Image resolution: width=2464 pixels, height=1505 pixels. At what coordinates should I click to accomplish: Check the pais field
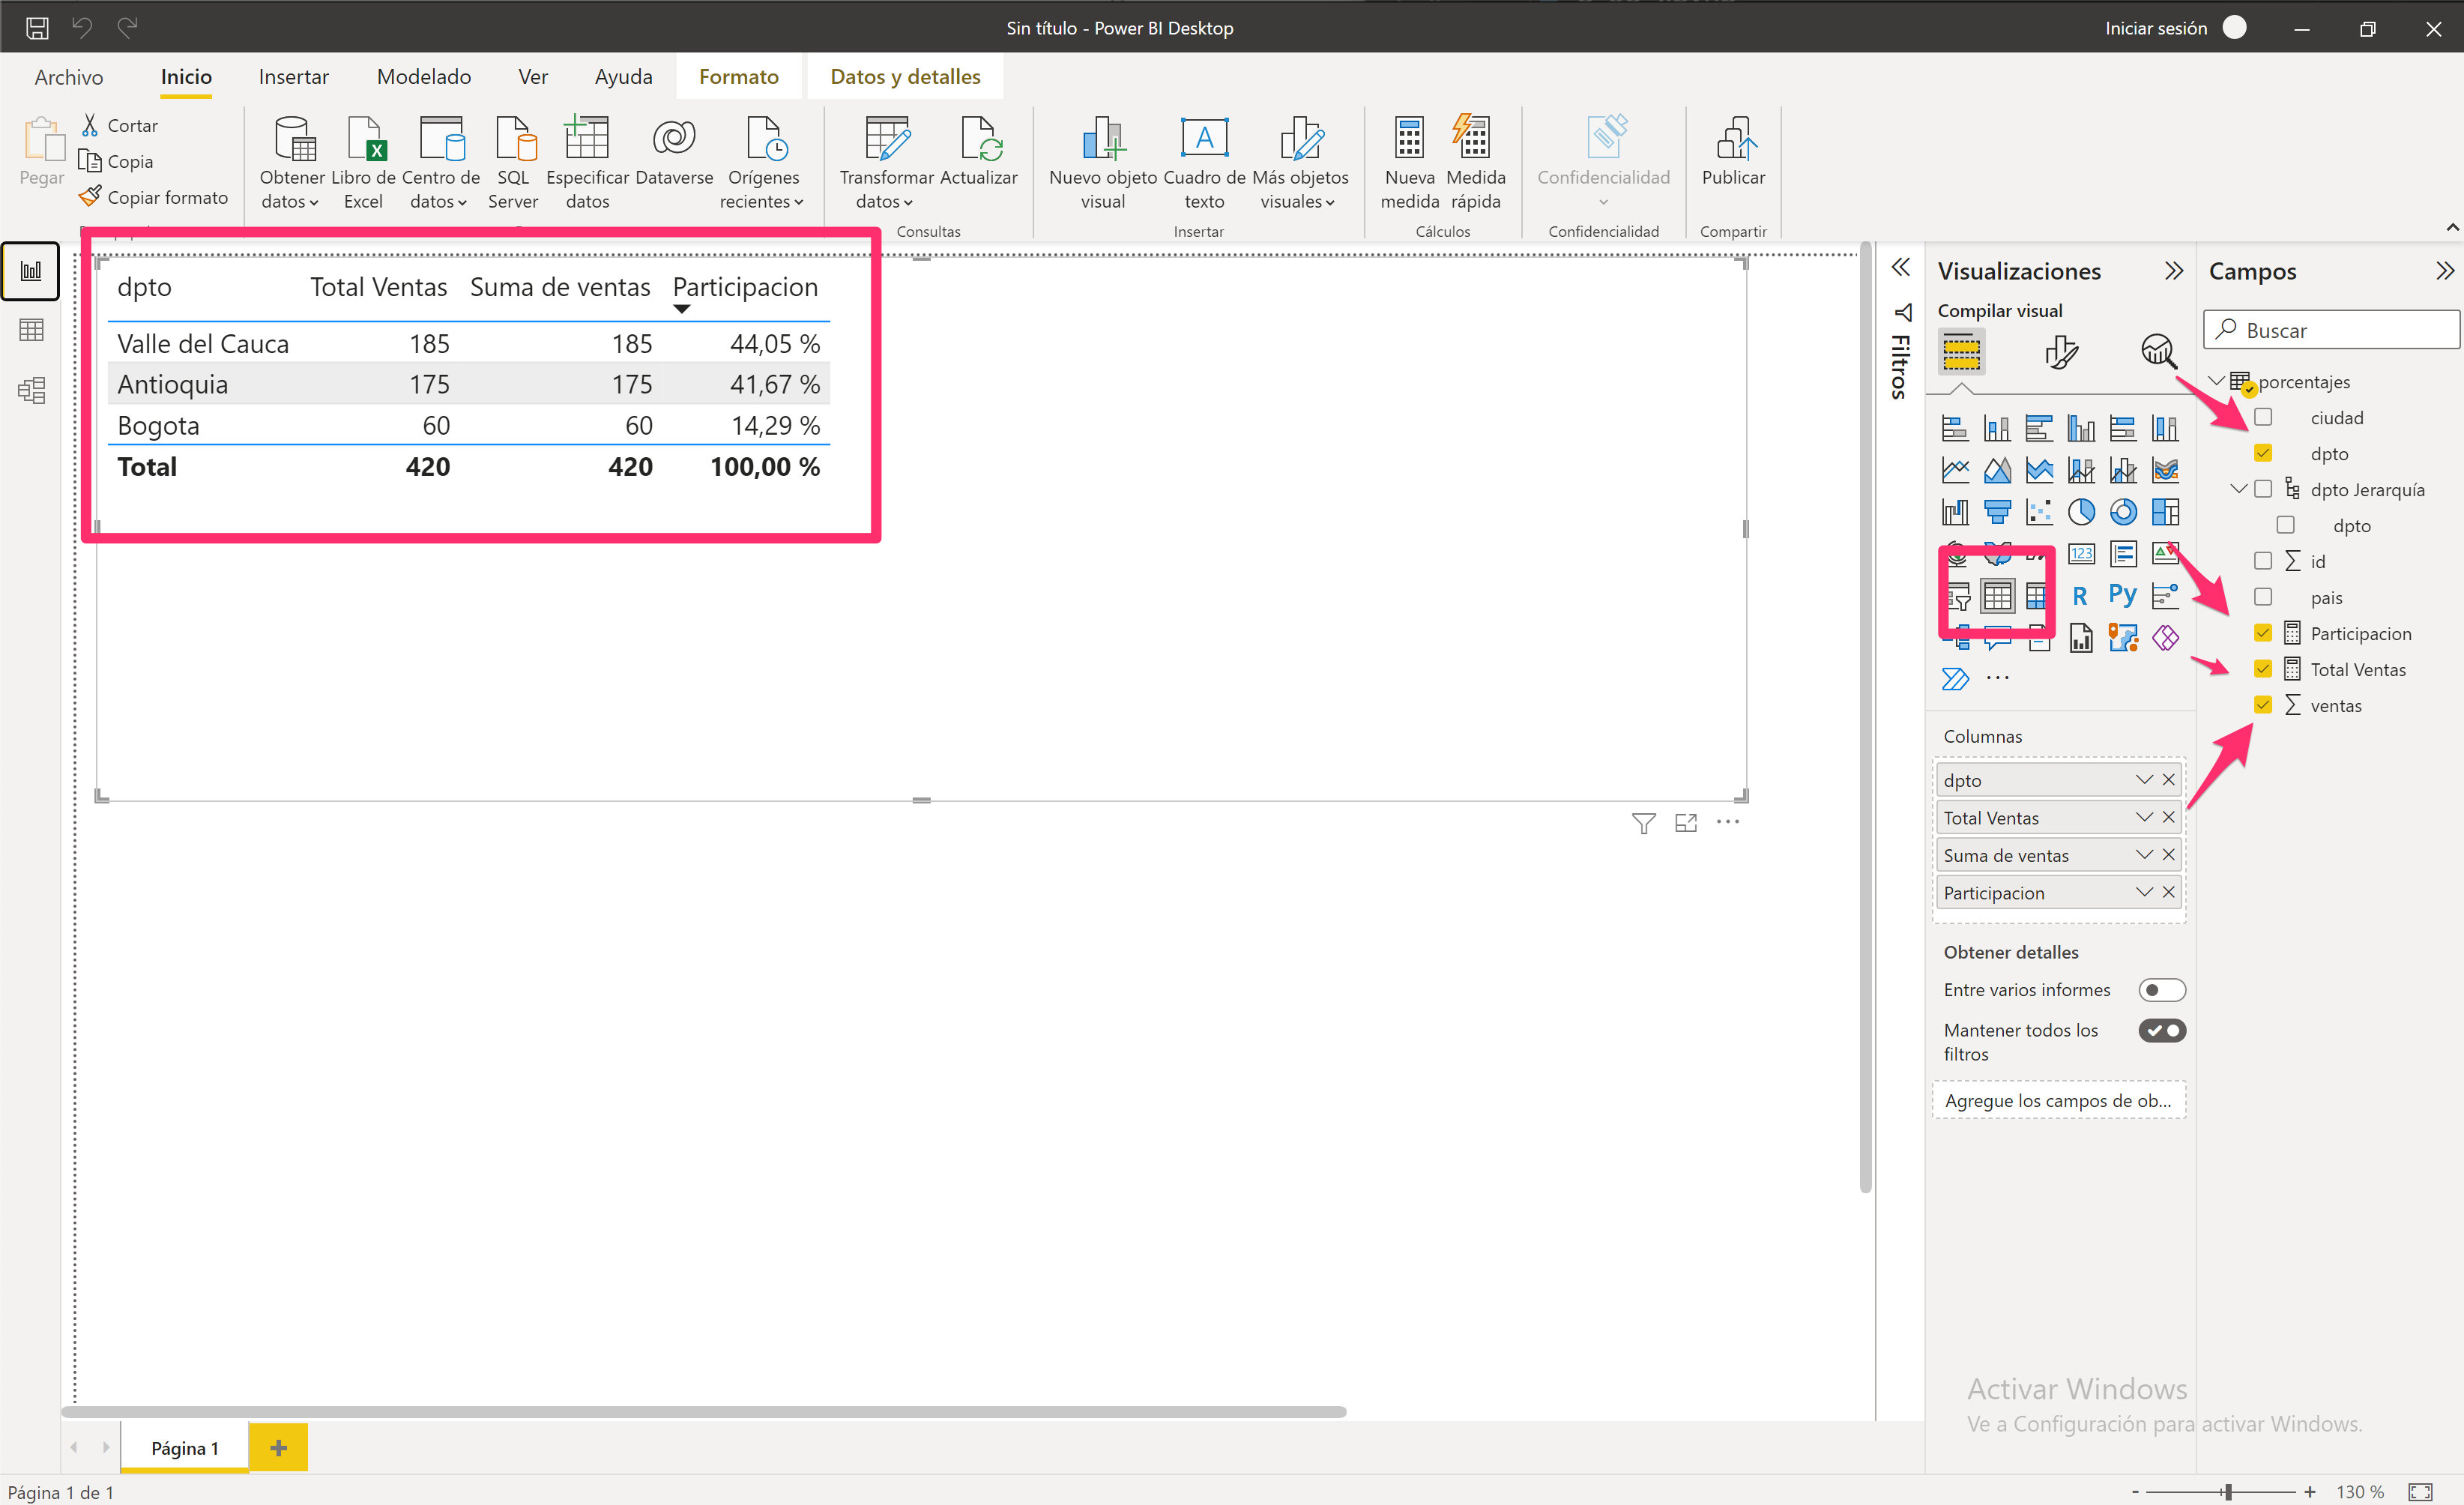click(2263, 597)
